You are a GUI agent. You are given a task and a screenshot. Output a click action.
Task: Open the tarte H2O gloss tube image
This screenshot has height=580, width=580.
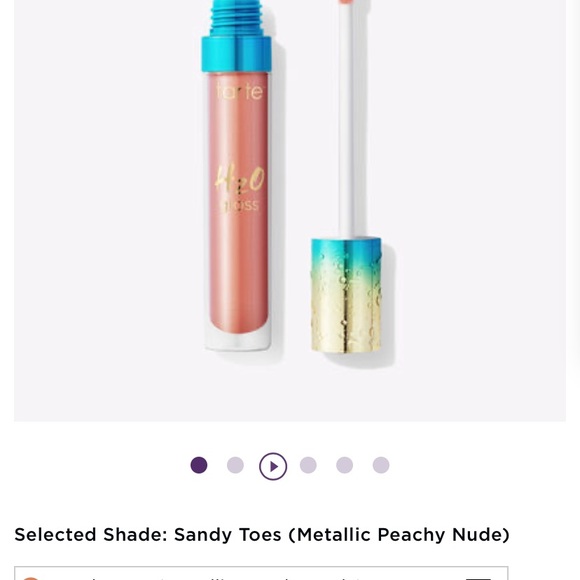coord(237,176)
